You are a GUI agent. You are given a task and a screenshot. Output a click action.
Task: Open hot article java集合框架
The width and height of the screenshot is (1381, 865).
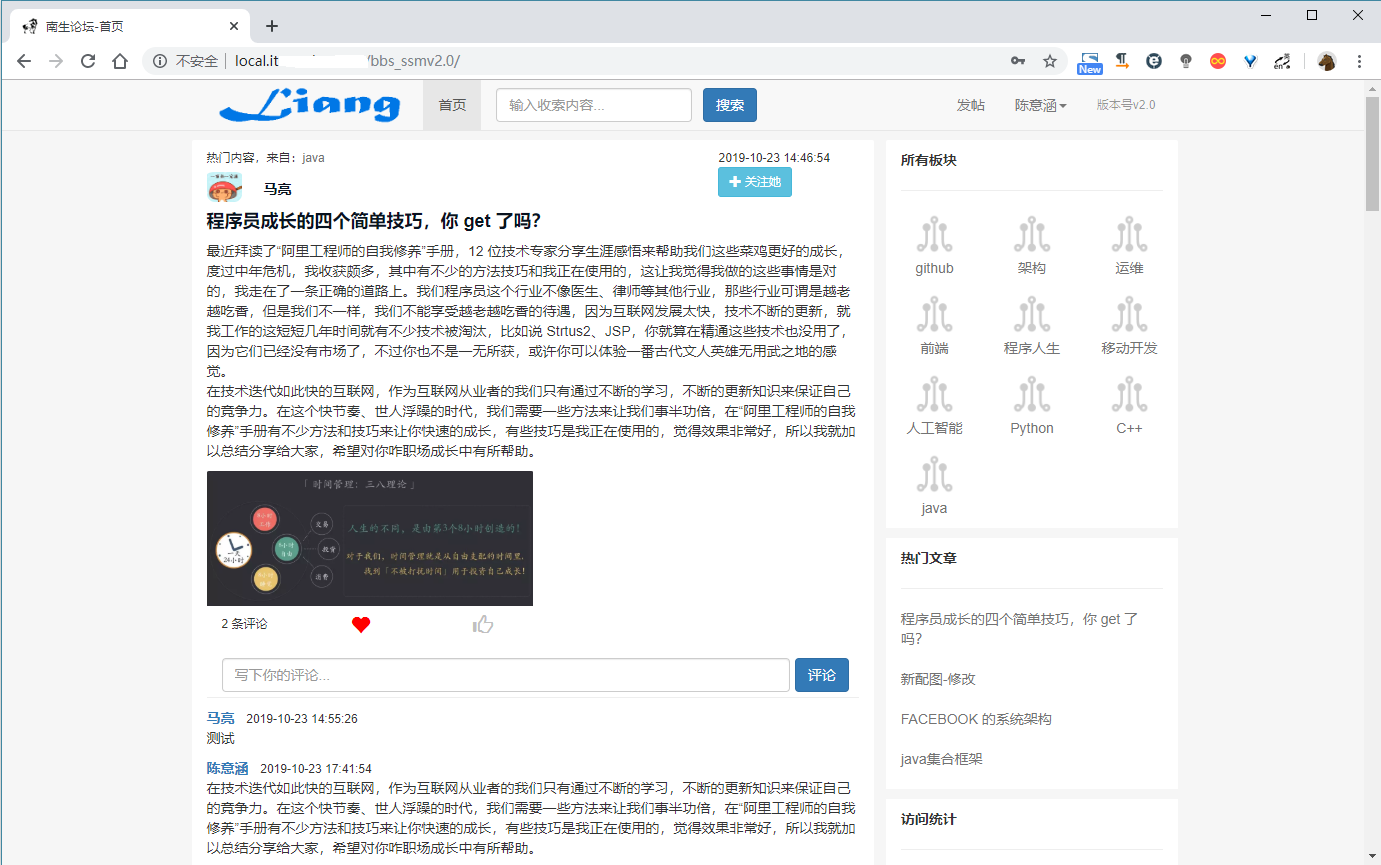coord(942,759)
